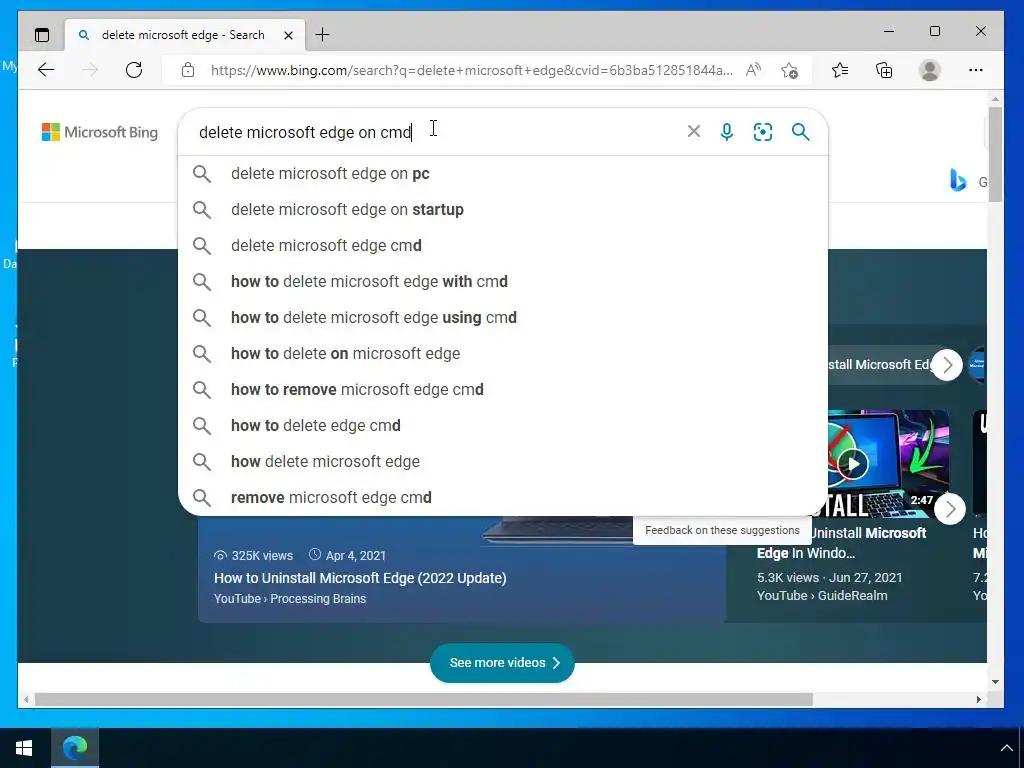Click the blue Bing chat 'b' icon

tap(958, 180)
